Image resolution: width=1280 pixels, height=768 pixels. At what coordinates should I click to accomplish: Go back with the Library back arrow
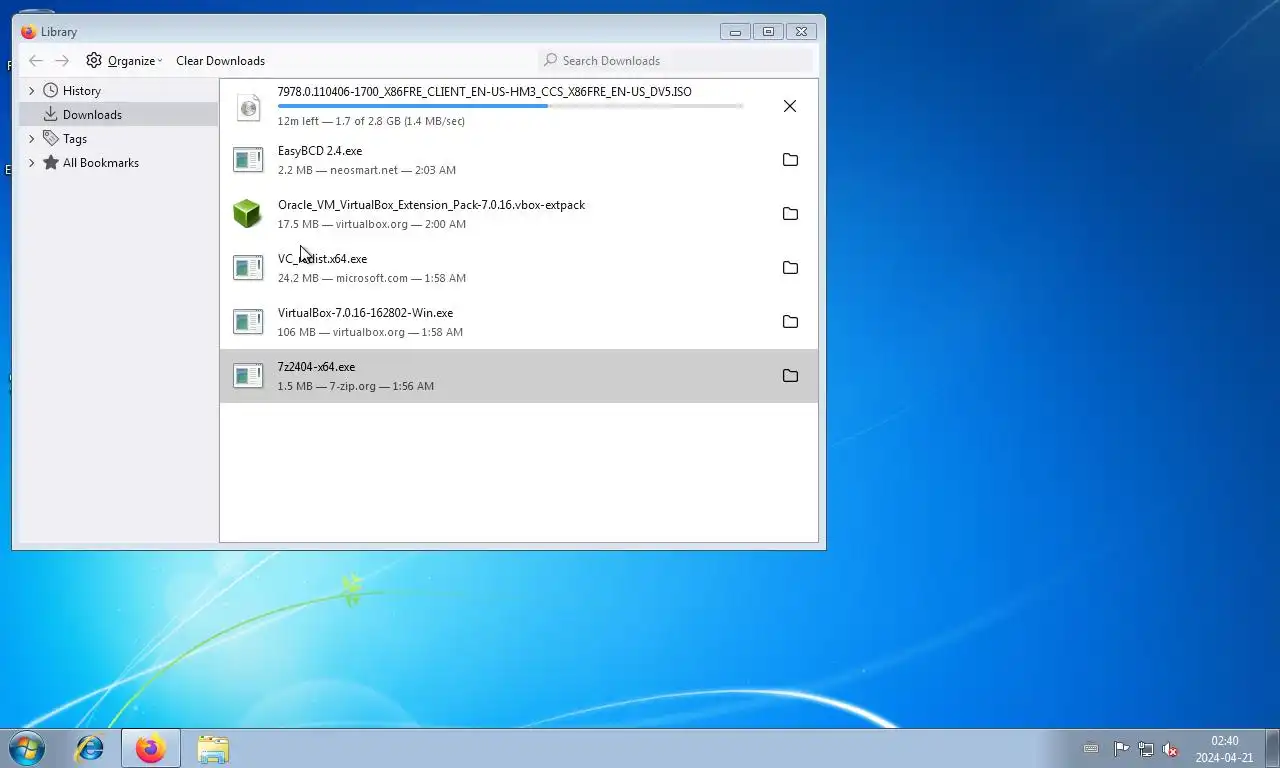(36, 61)
